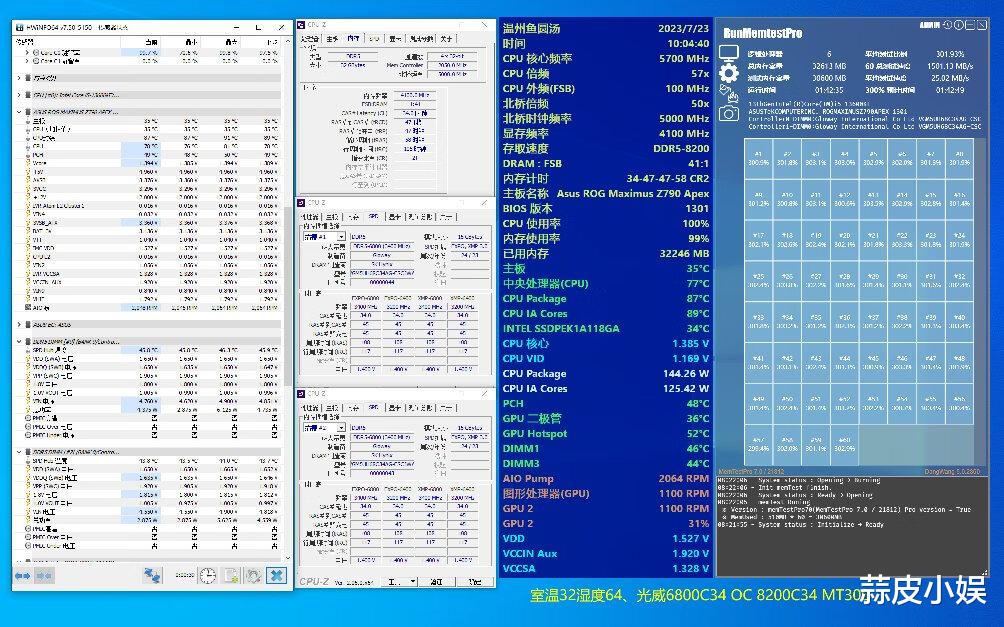Open HWiNFO network remote monitoring icon
The image size is (1004, 627).
tap(152, 575)
